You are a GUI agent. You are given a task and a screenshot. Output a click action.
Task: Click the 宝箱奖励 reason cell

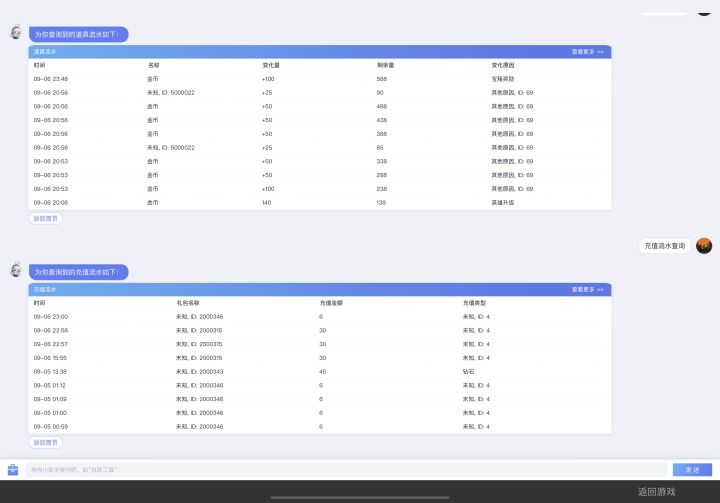click(x=503, y=79)
